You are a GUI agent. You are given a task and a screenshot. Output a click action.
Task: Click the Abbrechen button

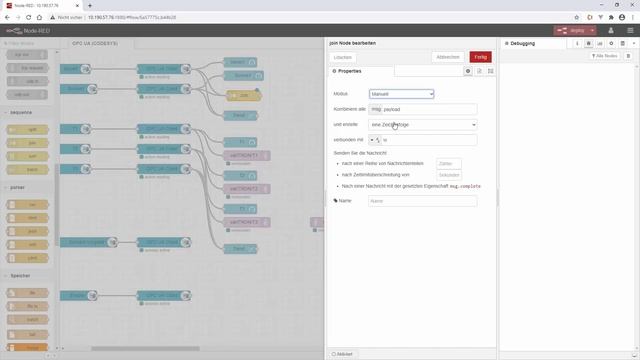pyautogui.click(x=448, y=57)
